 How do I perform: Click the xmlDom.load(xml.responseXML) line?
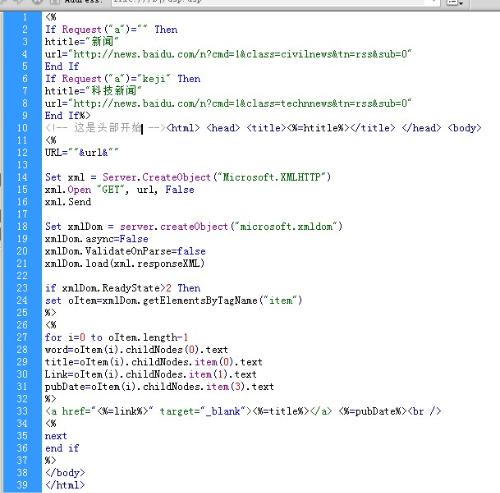125,264
